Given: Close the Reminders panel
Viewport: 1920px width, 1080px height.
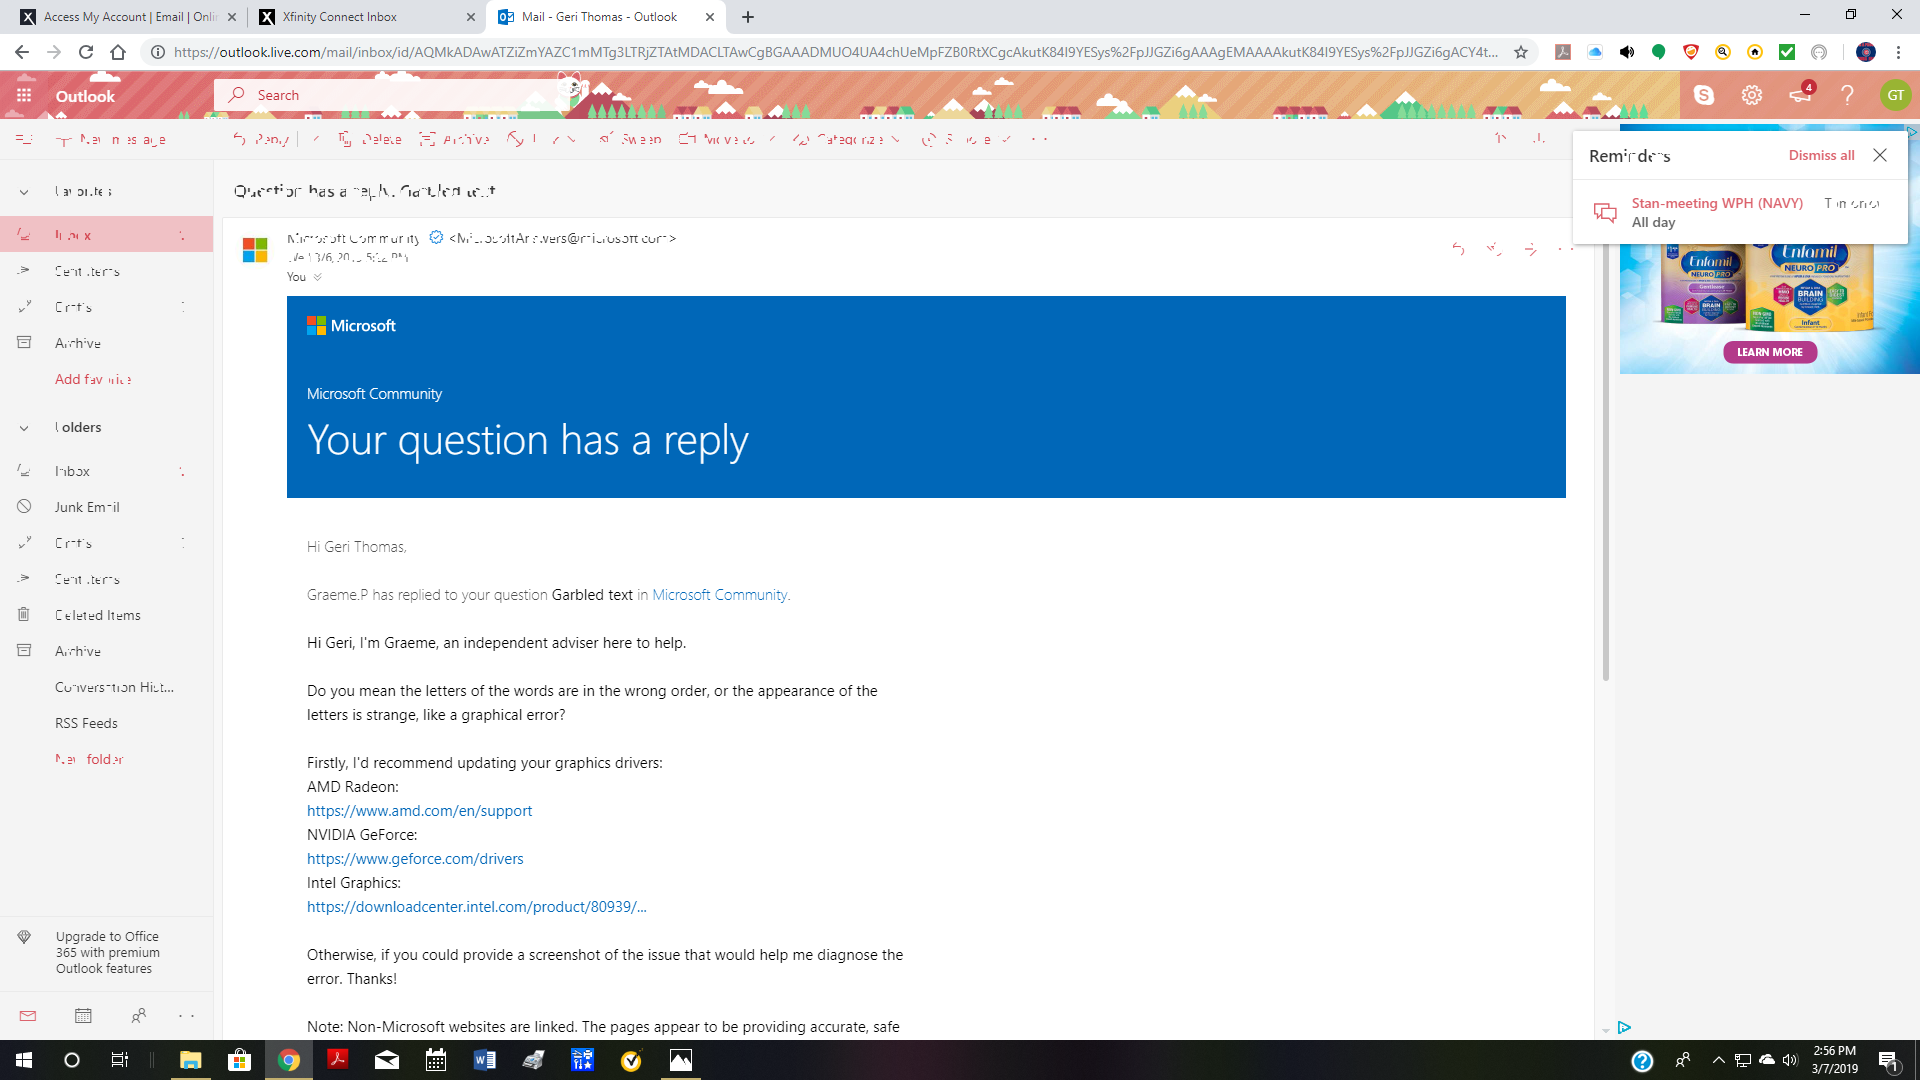Looking at the screenshot, I should (1880, 155).
